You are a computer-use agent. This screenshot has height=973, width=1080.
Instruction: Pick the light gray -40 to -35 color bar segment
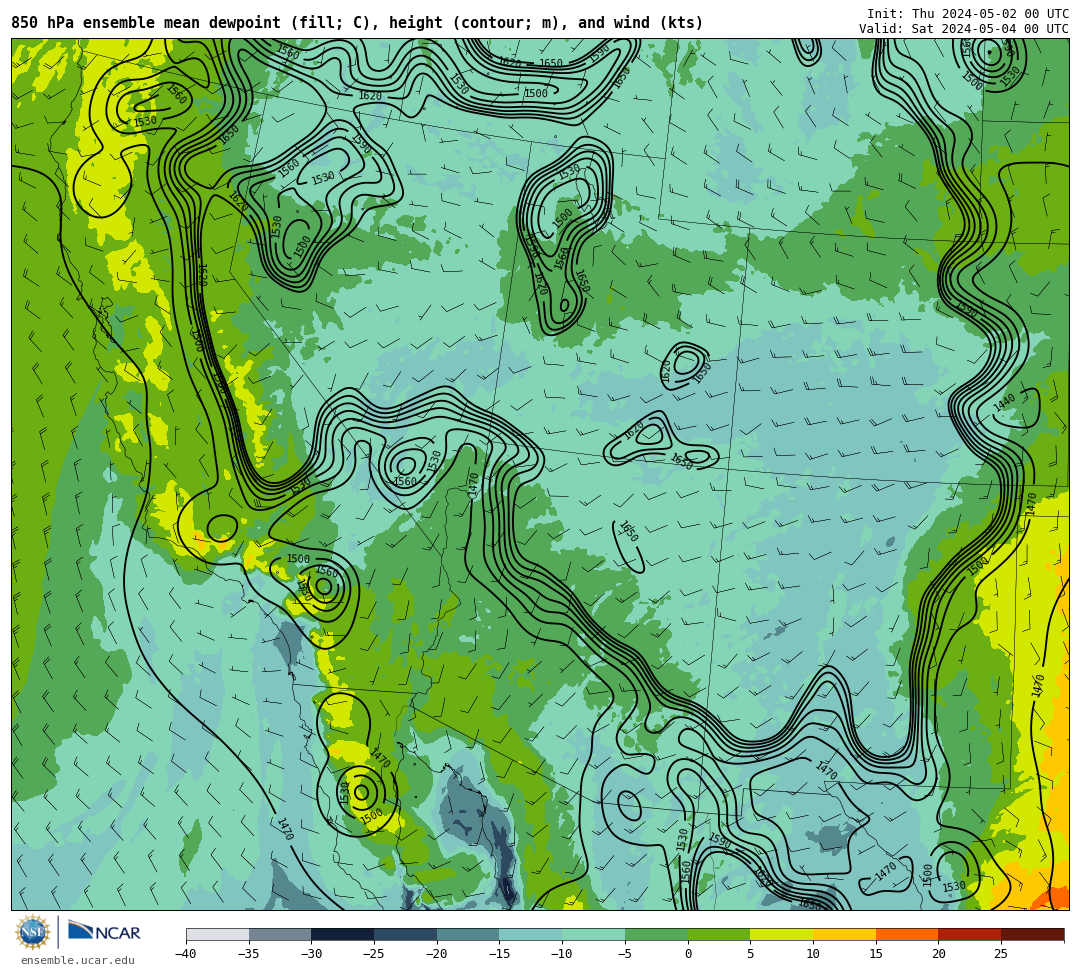[218, 934]
